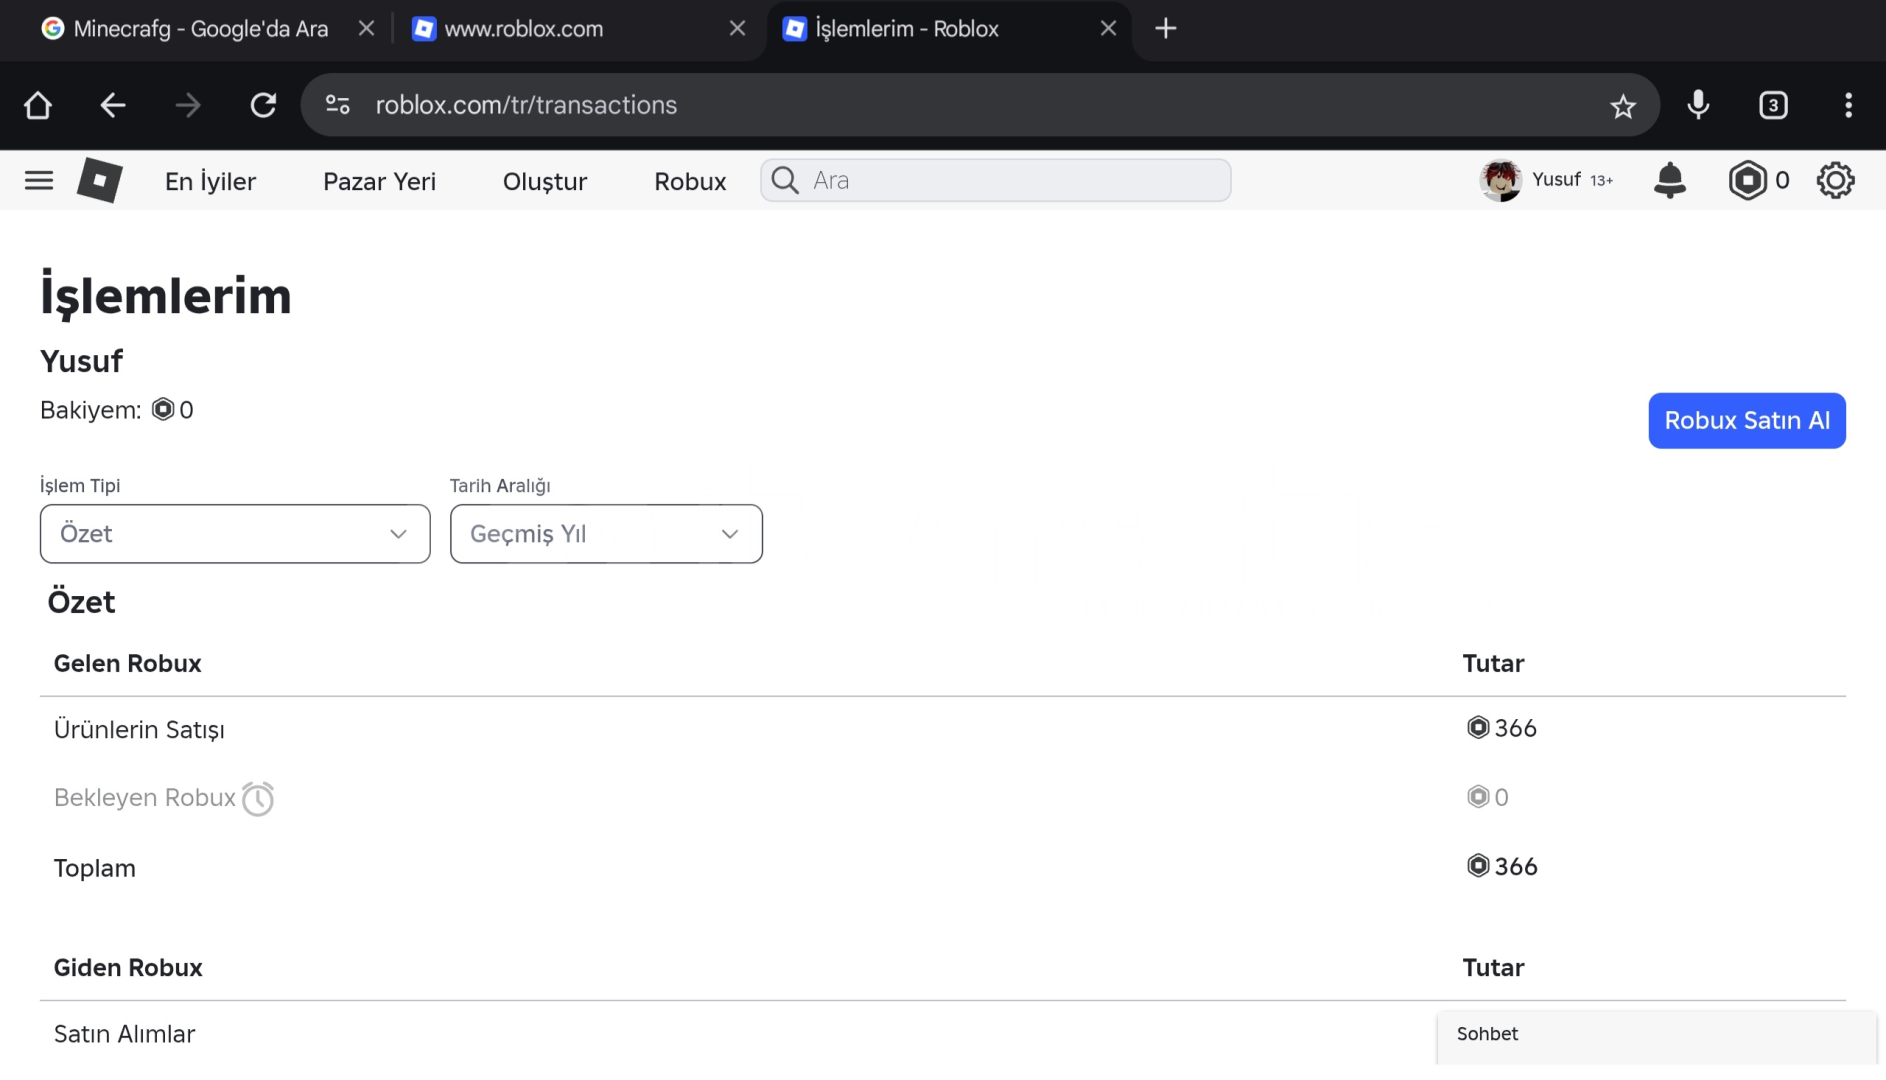Click the Roblox logo icon
Image resolution: width=1886 pixels, height=1080 pixels.
[x=100, y=181]
